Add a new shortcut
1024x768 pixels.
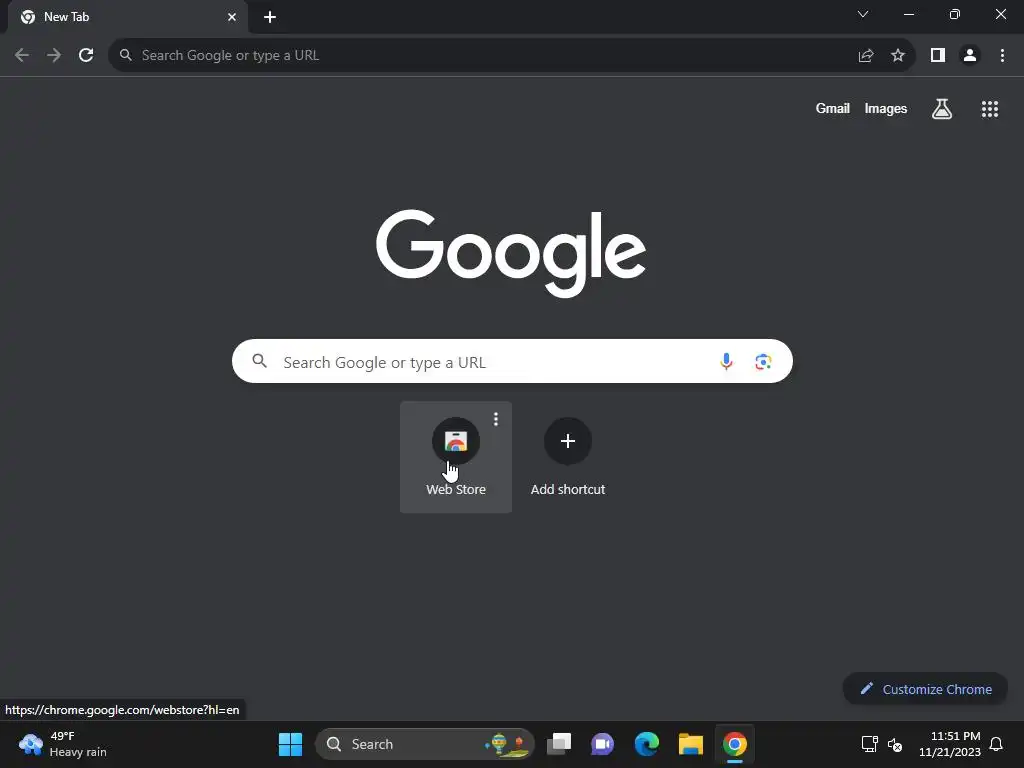568,456
